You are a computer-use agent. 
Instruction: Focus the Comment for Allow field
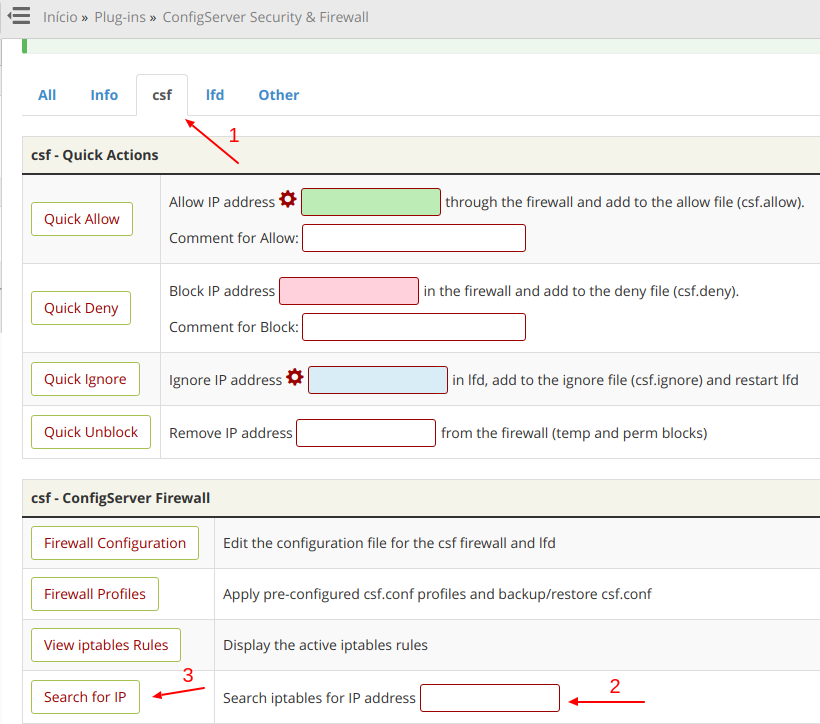(x=414, y=238)
